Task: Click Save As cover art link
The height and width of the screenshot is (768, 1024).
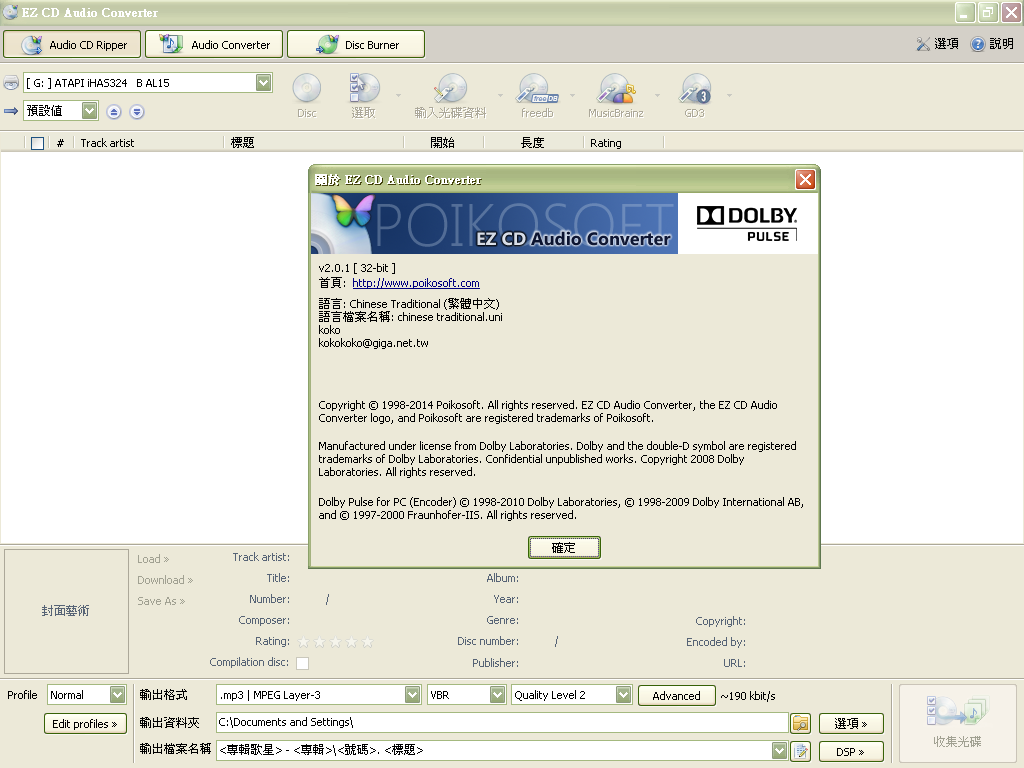Action: tap(161, 601)
